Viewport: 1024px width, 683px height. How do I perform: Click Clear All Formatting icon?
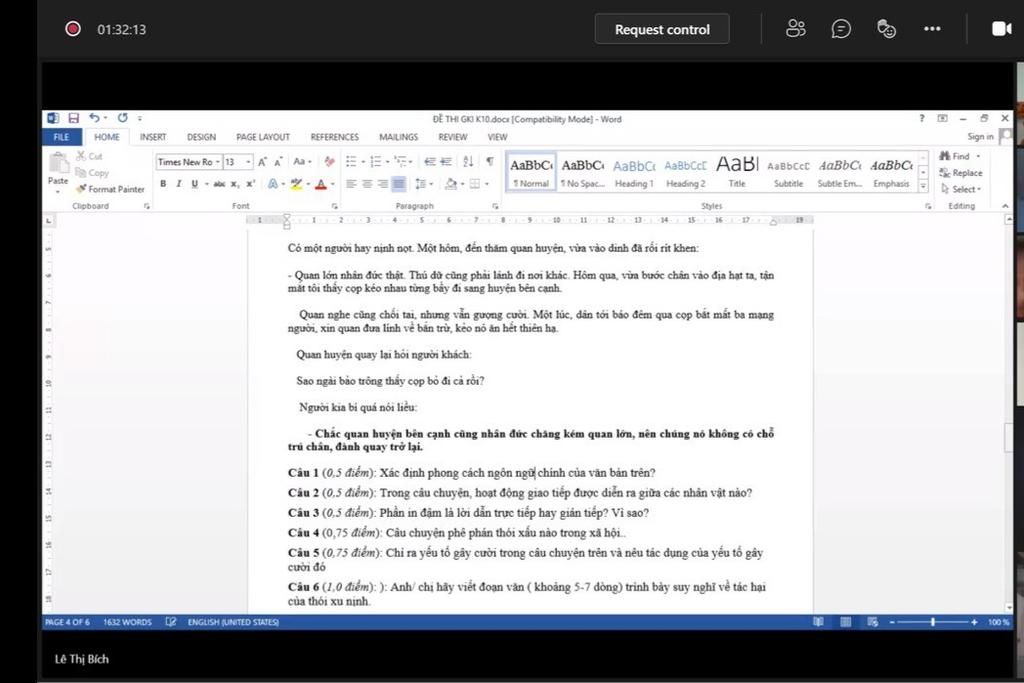329,162
